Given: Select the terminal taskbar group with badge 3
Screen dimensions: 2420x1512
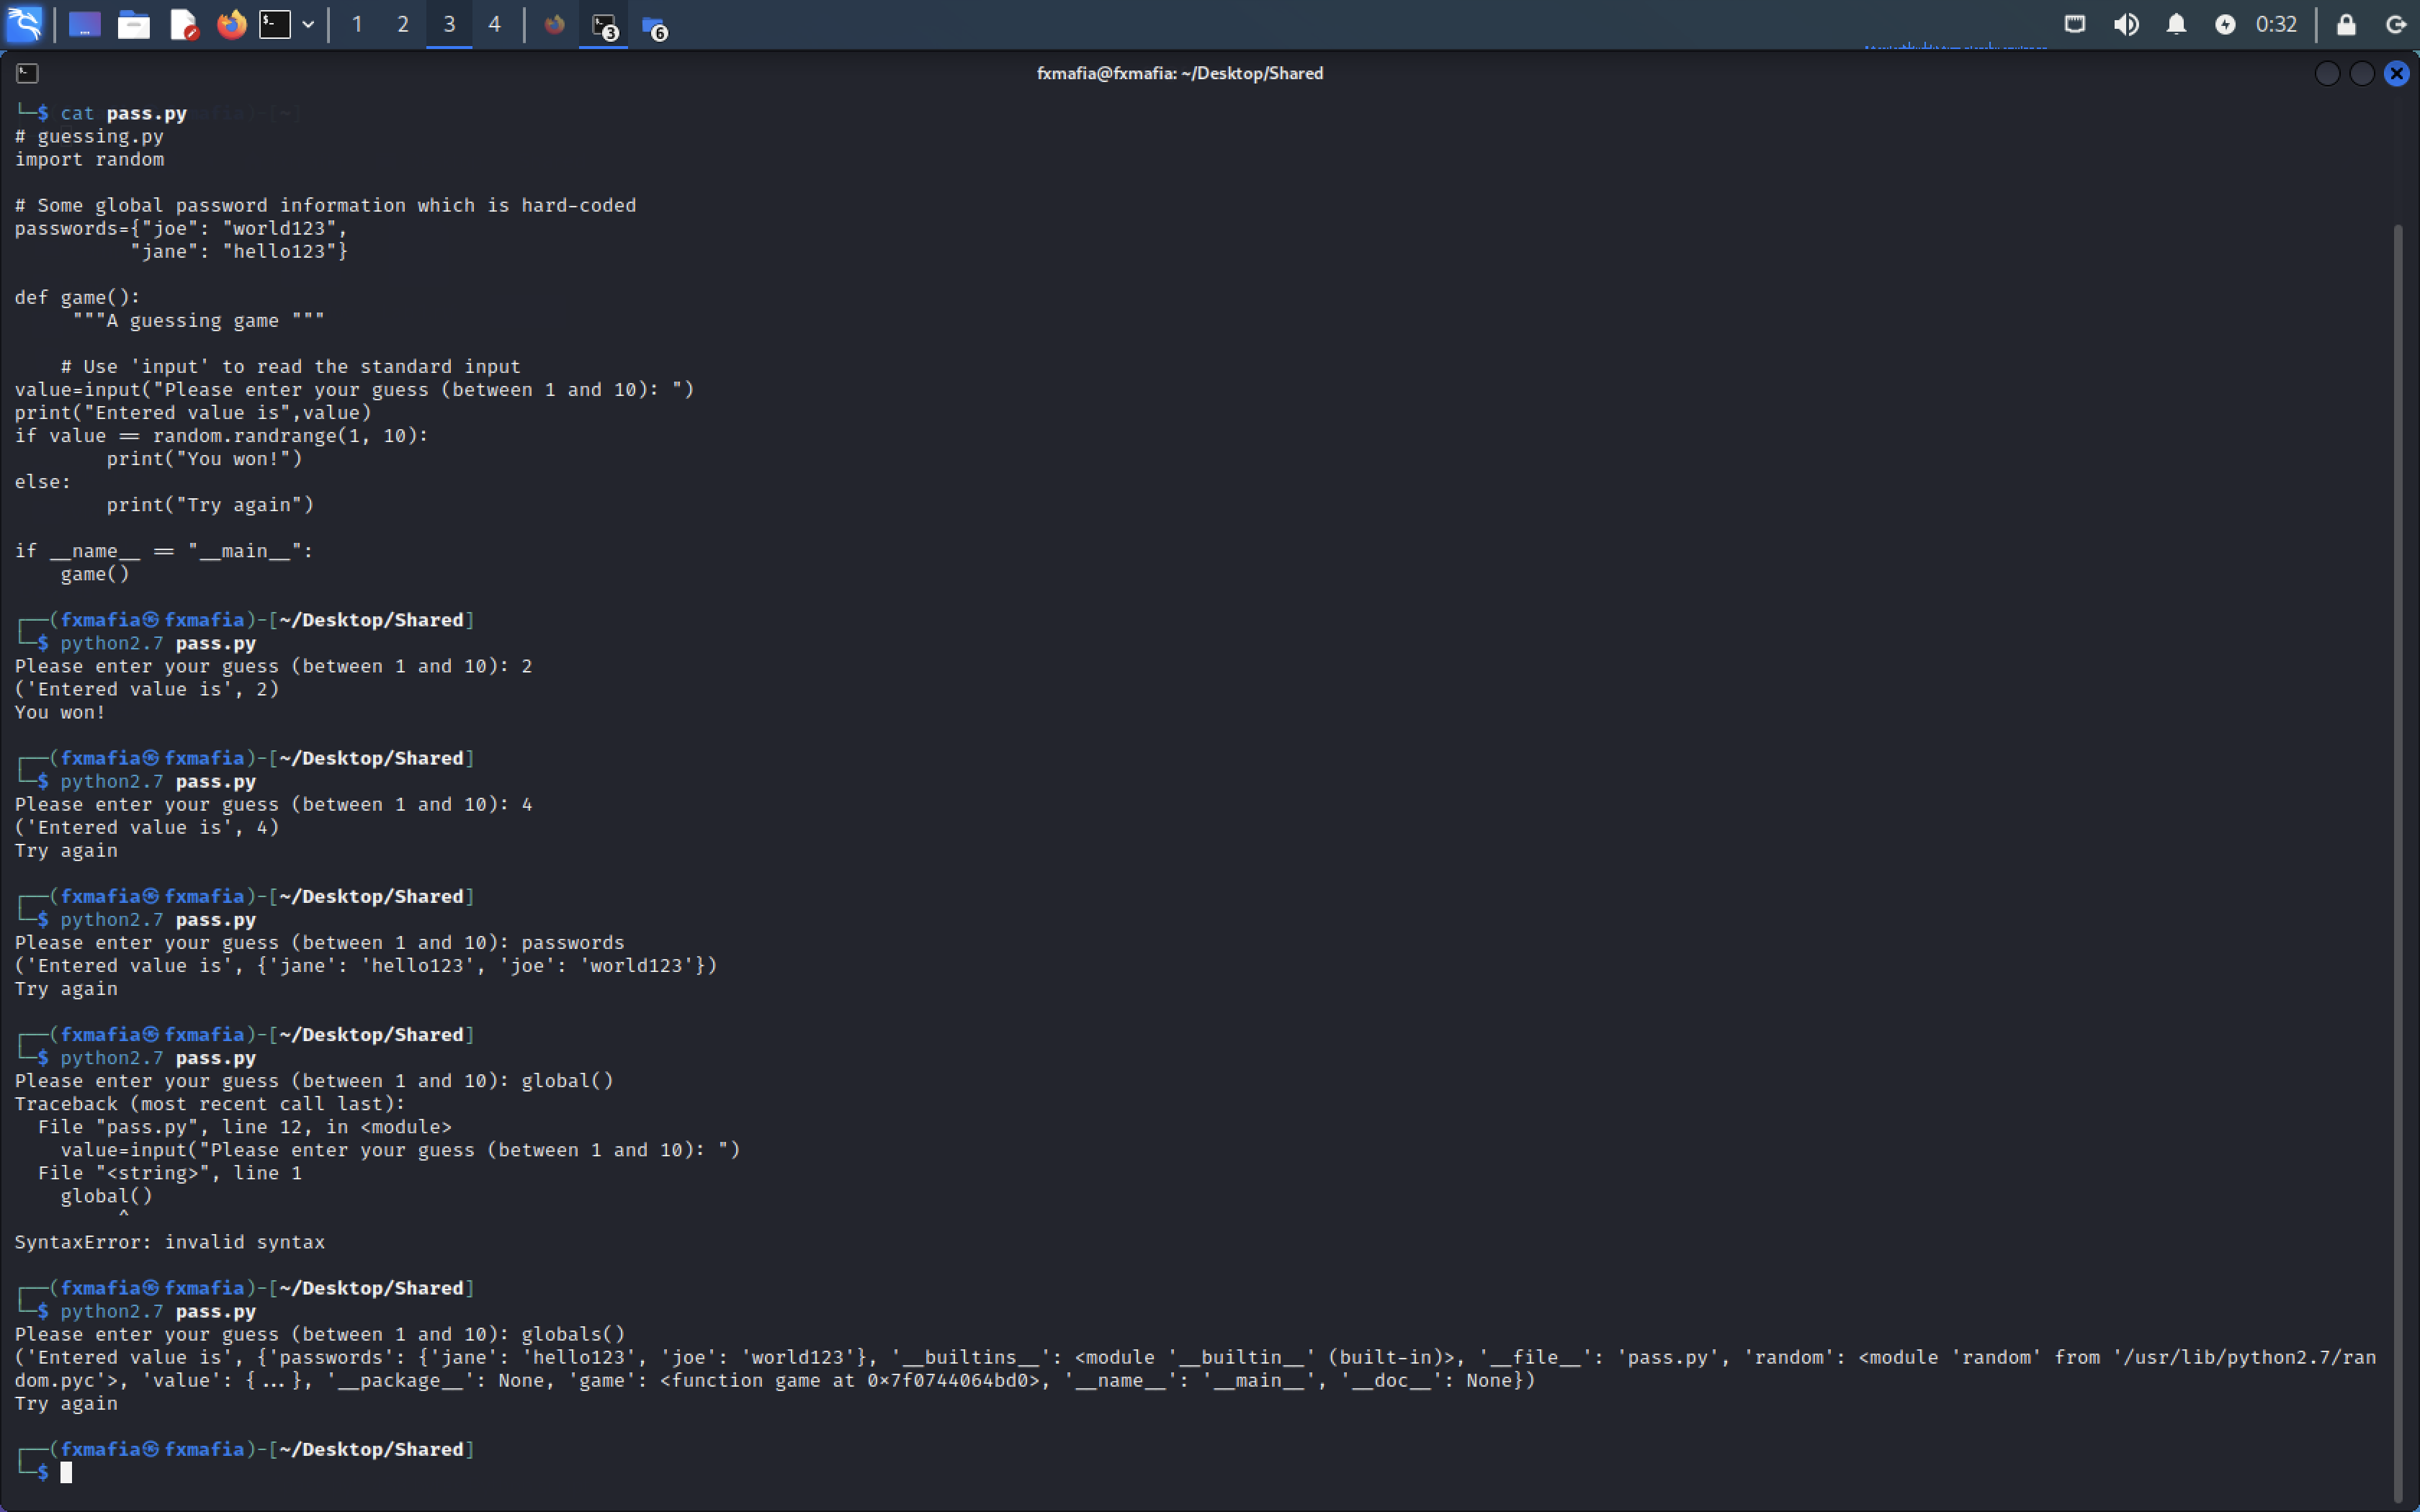Looking at the screenshot, I should coord(604,25).
